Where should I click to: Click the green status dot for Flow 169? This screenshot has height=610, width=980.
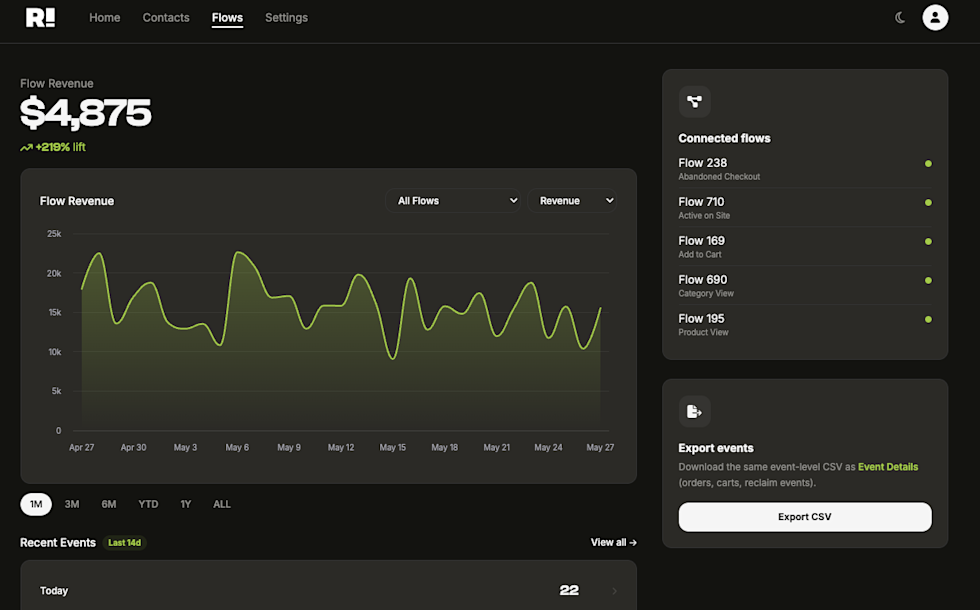coord(928,241)
